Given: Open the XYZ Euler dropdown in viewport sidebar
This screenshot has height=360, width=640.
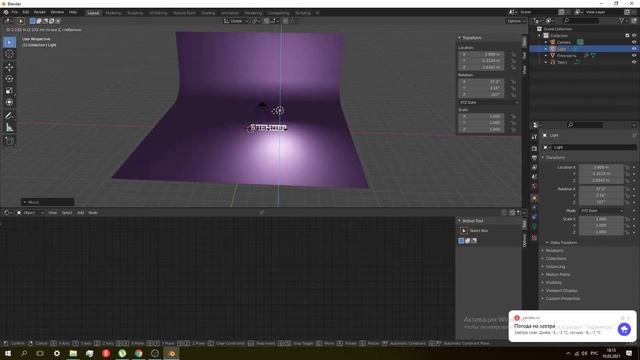Looking at the screenshot, I should 489,102.
